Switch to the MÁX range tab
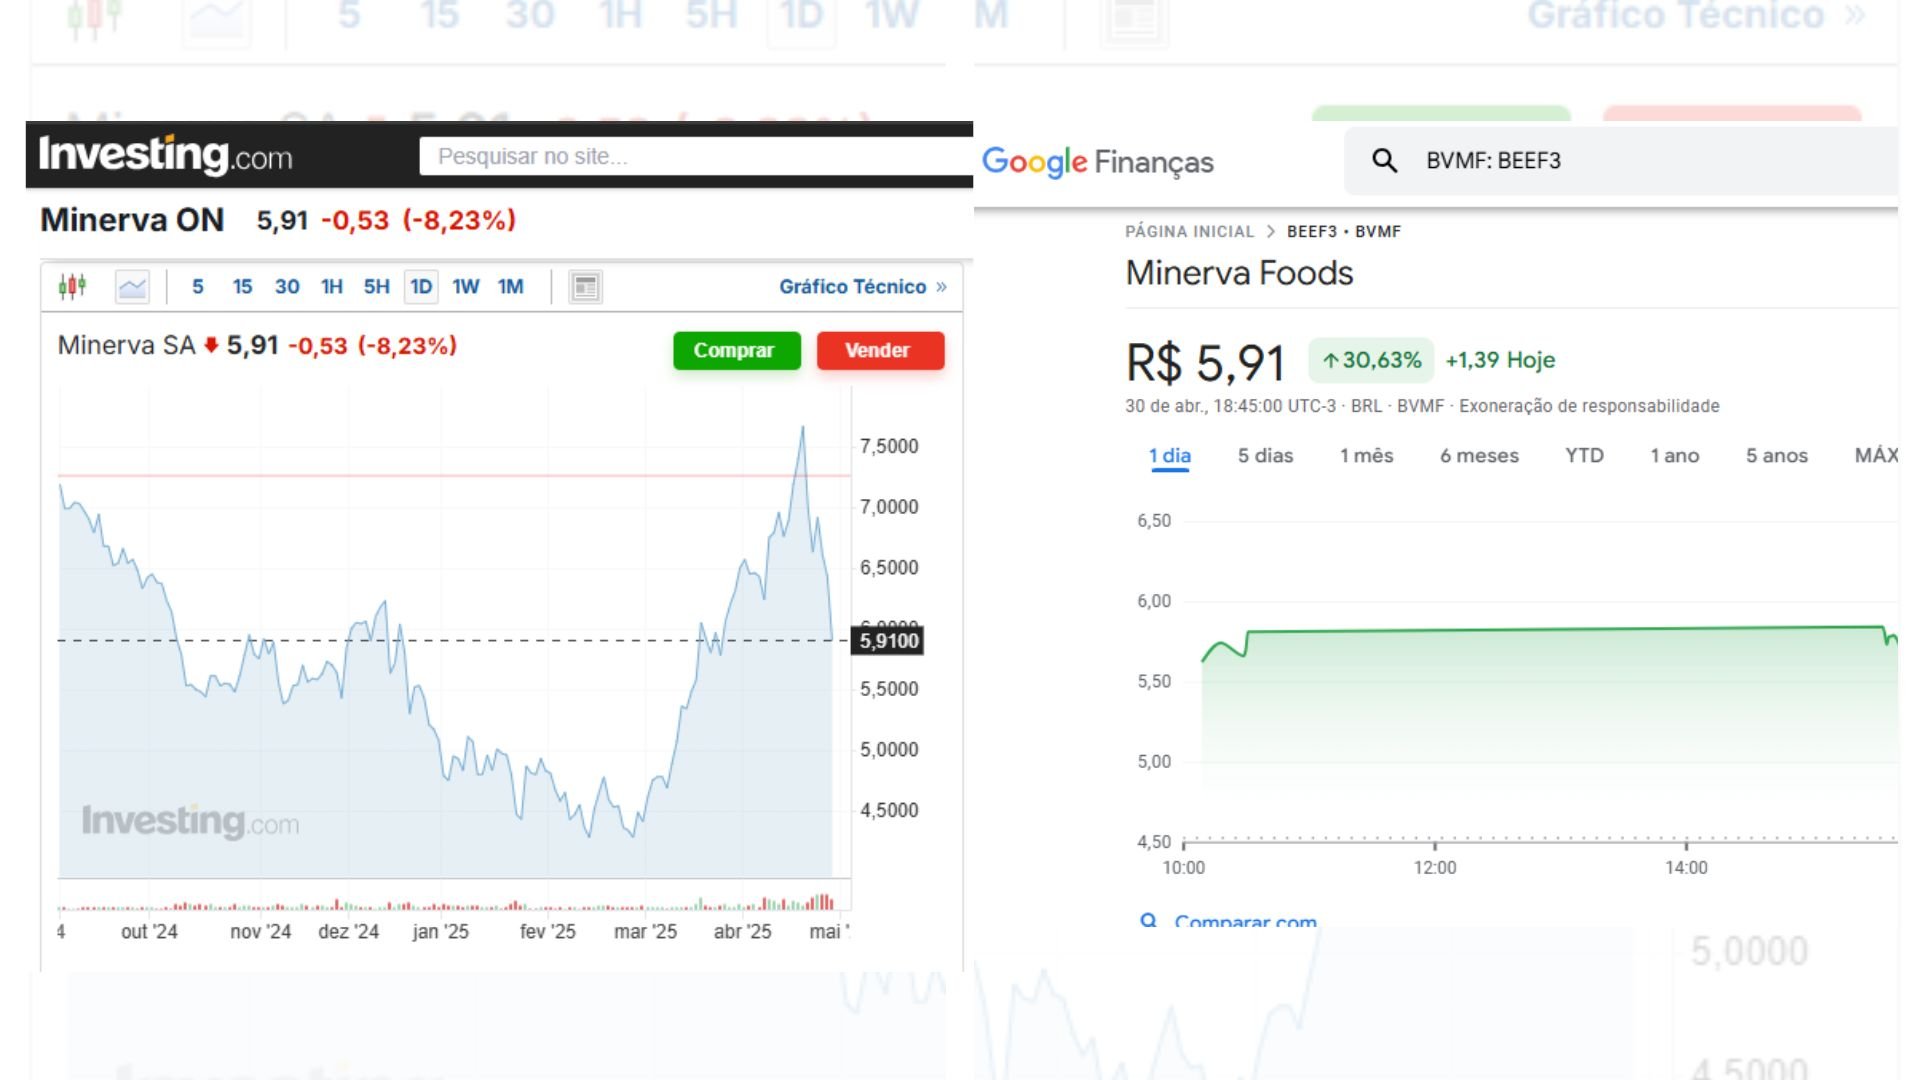This screenshot has height=1080, width=1920. tap(1876, 456)
